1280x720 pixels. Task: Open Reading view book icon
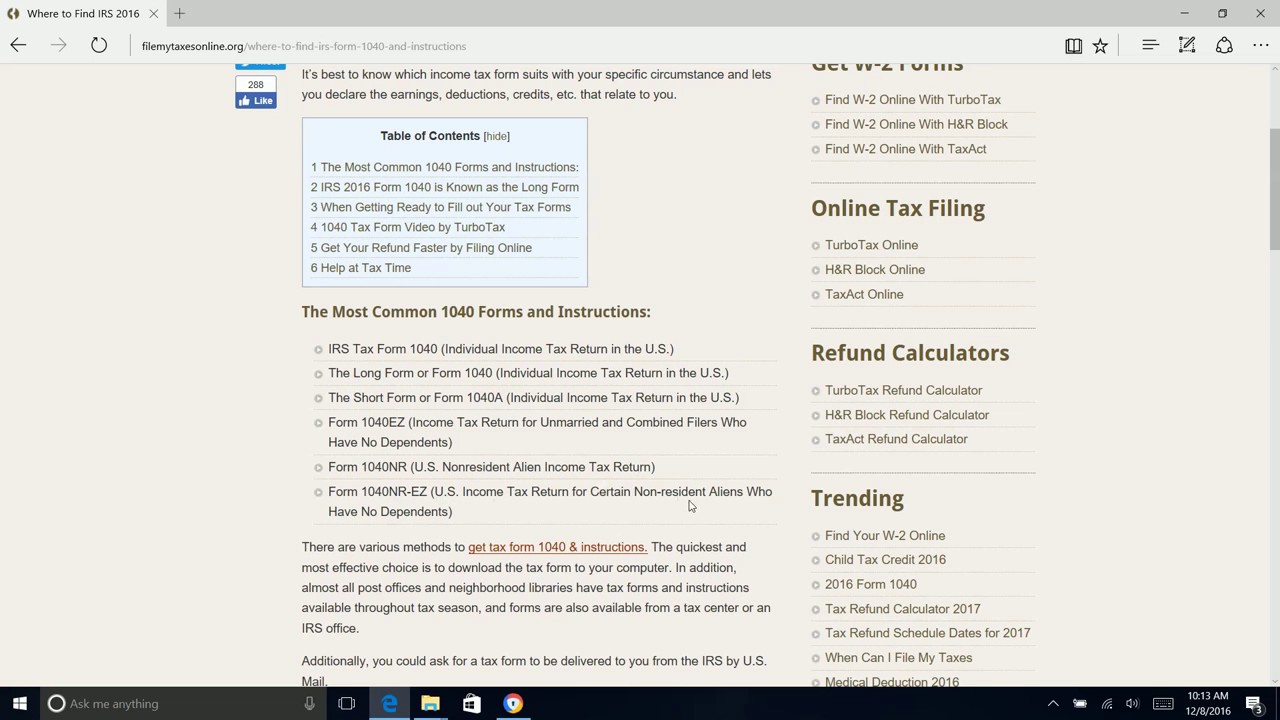point(1073,45)
